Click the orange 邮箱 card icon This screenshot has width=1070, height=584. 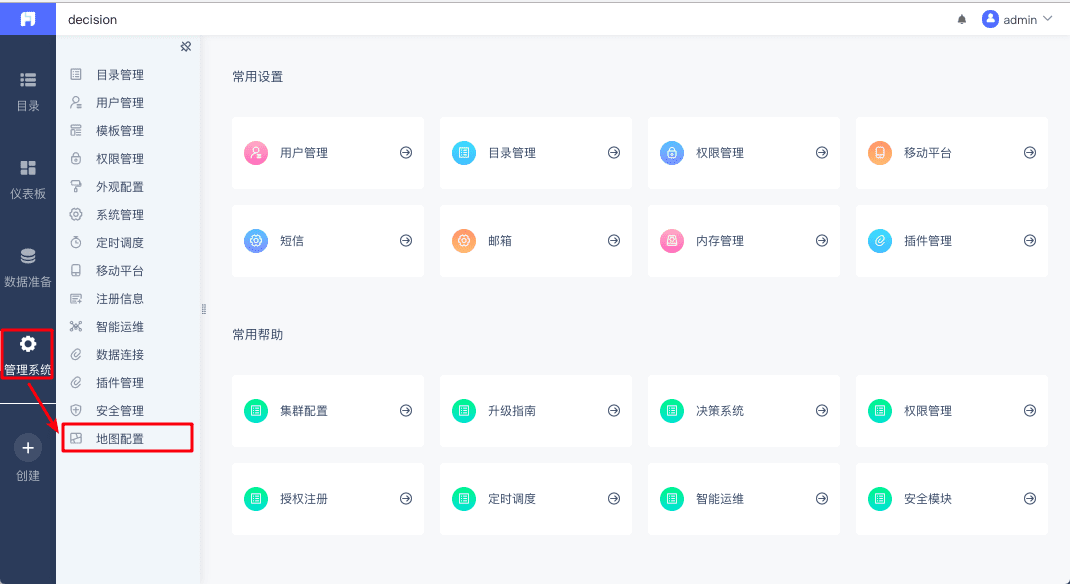(x=464, y=241)
